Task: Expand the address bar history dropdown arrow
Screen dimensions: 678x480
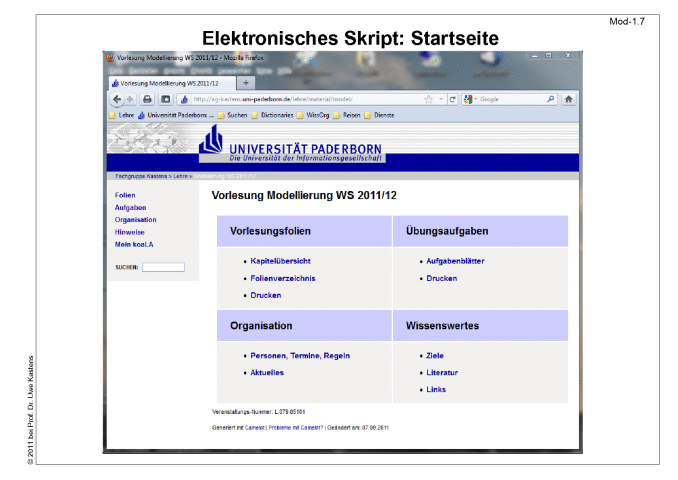Action: coord(441,99)
